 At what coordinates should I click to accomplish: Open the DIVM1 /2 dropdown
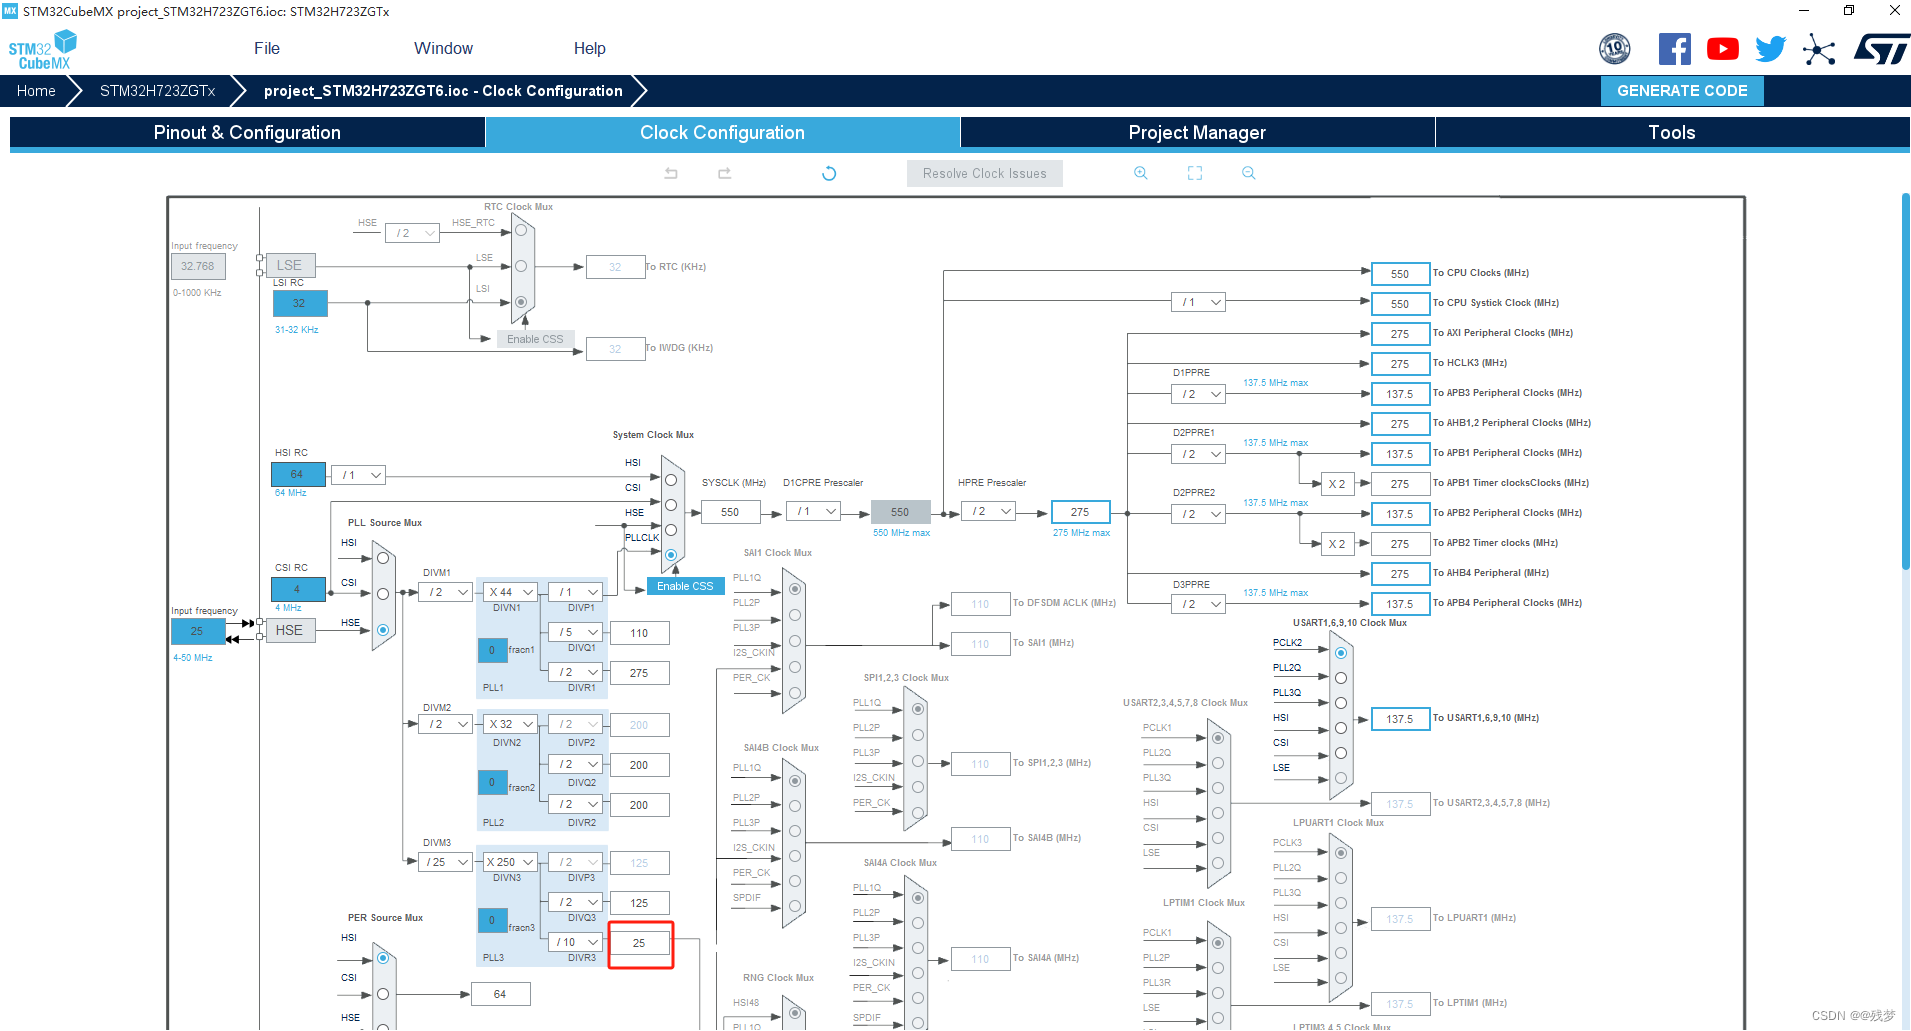(x=445, y=592)
